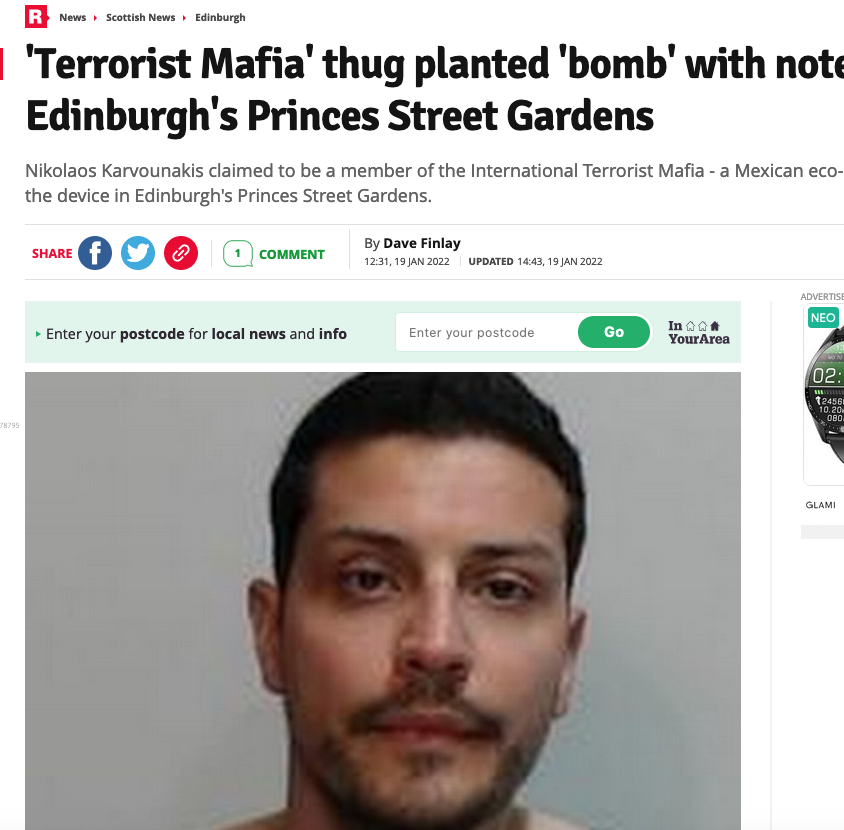Open author Dave Finlay's profile
Image resolution: width=844 pixels, height=830 pixels.
(421, 243)
